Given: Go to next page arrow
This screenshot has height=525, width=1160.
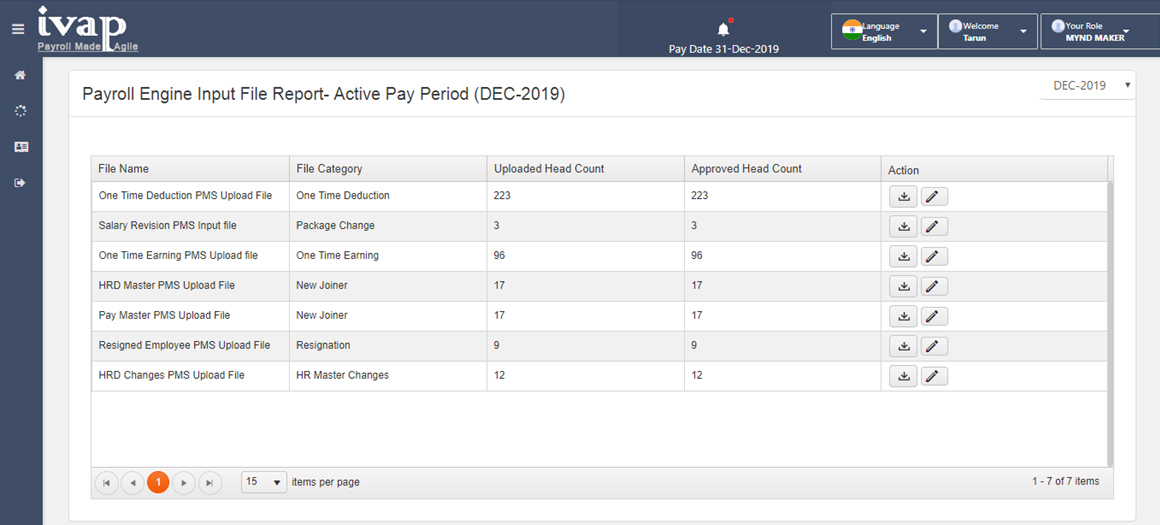Looking at the screenshot, I should (x=183, y=483).
